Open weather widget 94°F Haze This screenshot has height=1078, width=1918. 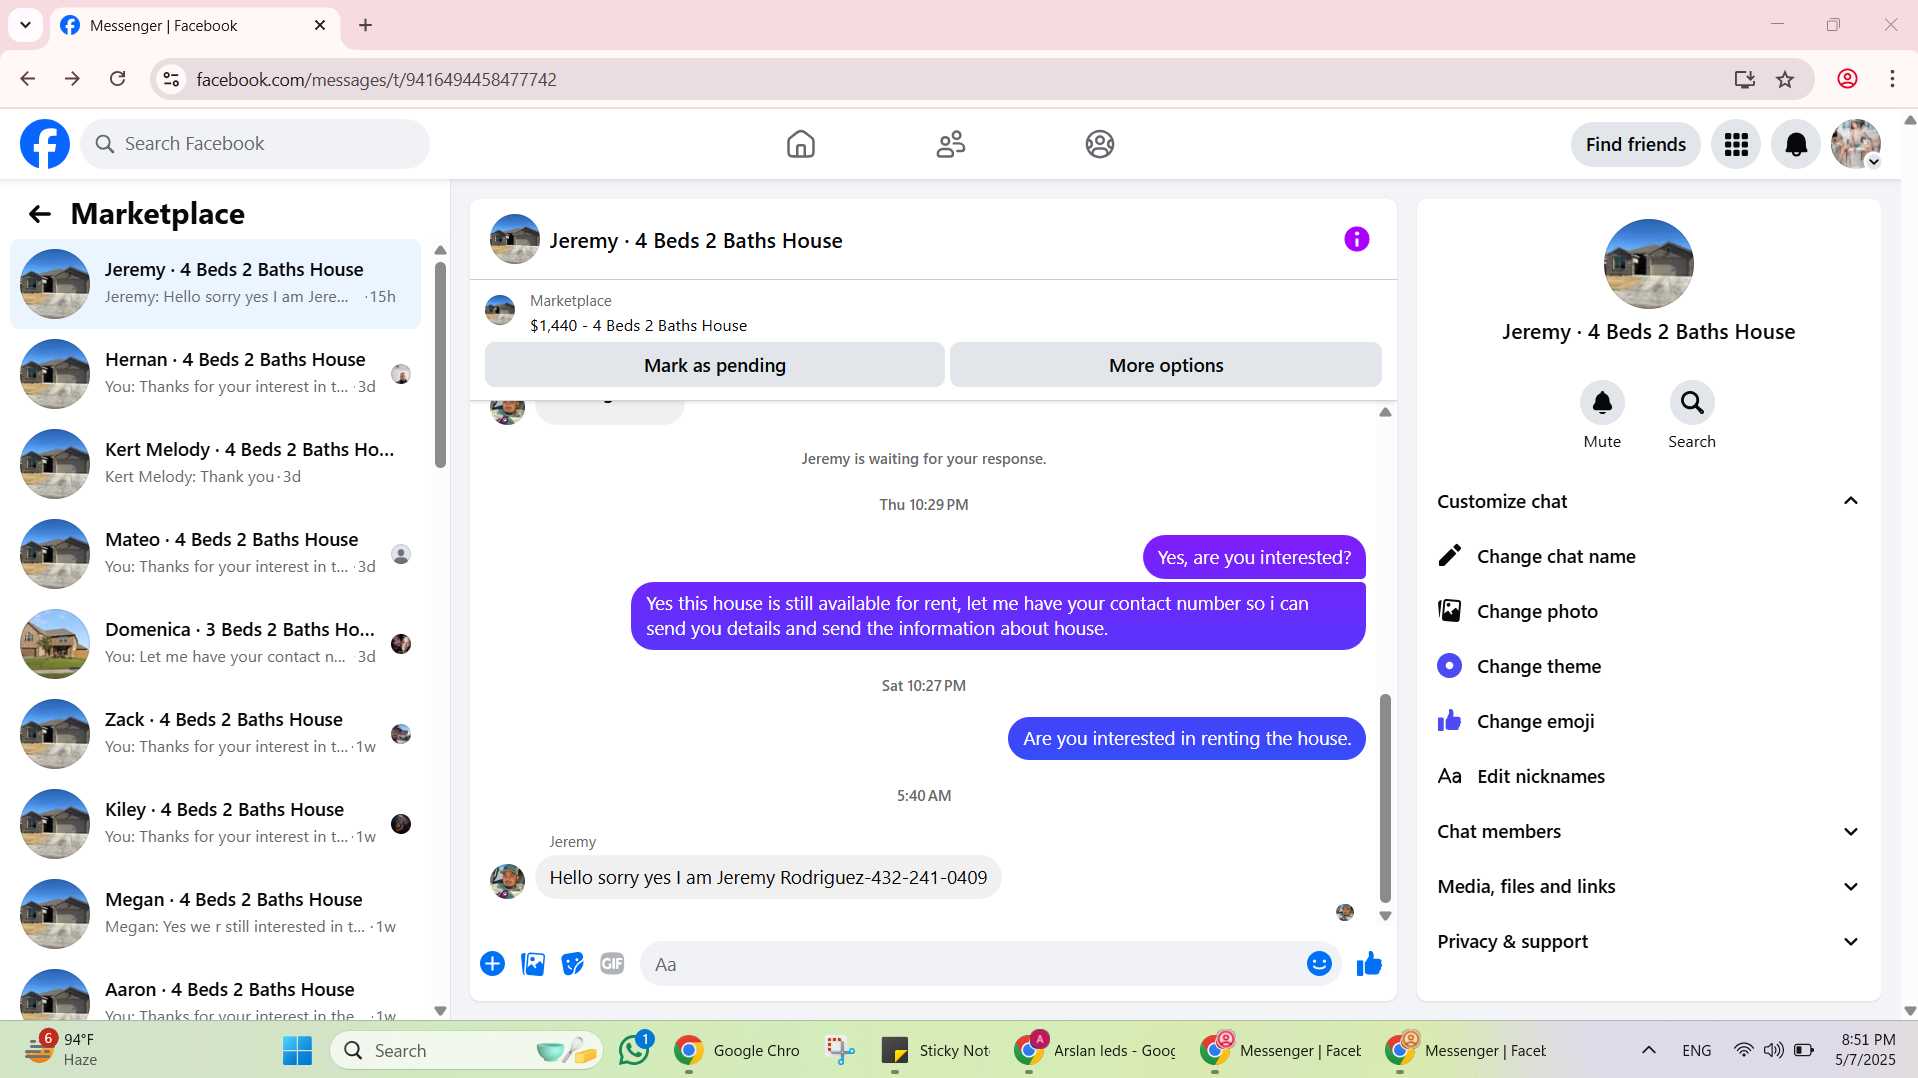coord(60,1050)
